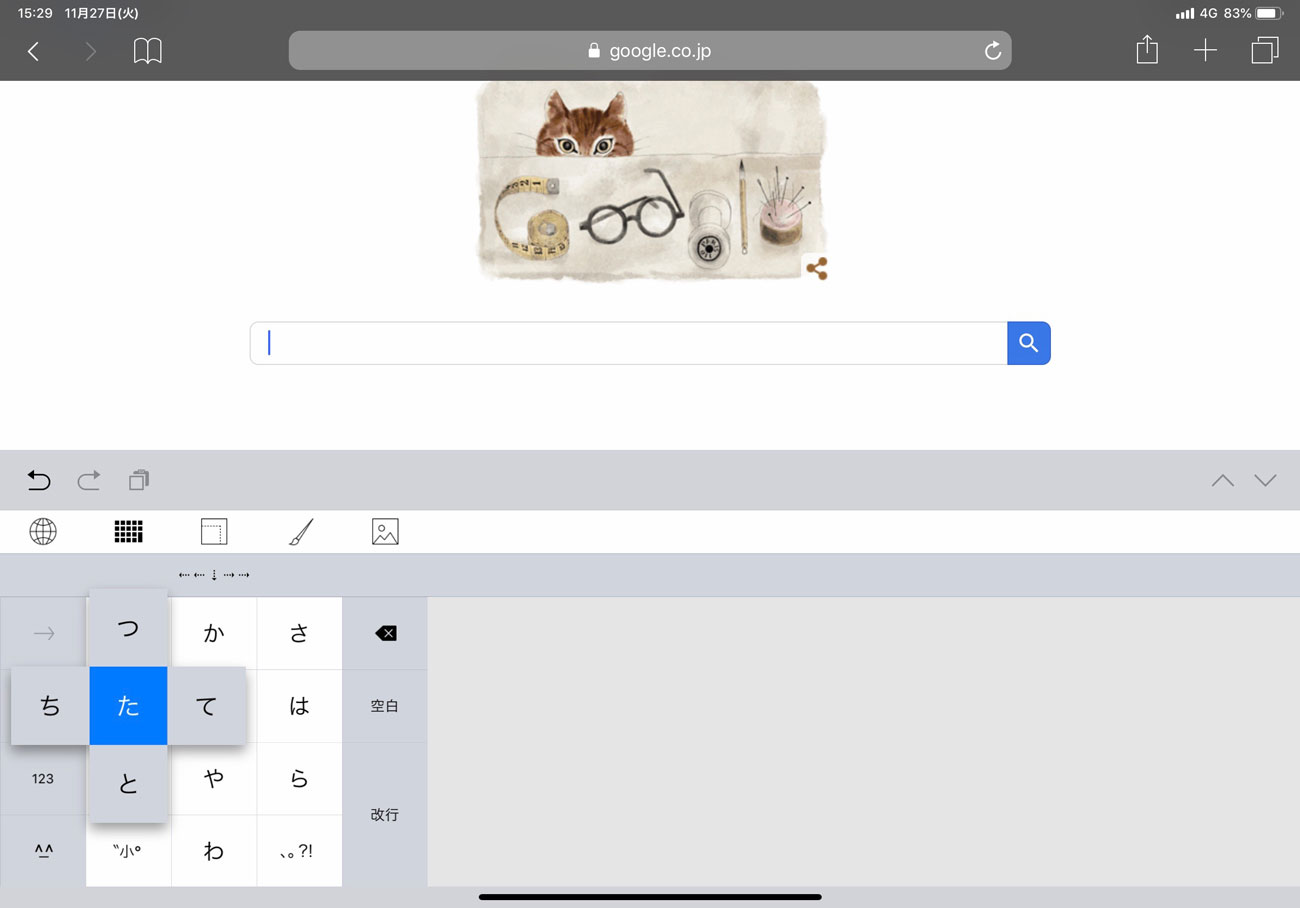
Task: Tap the punctuation 、。?! key
Action: pos(299,851)
